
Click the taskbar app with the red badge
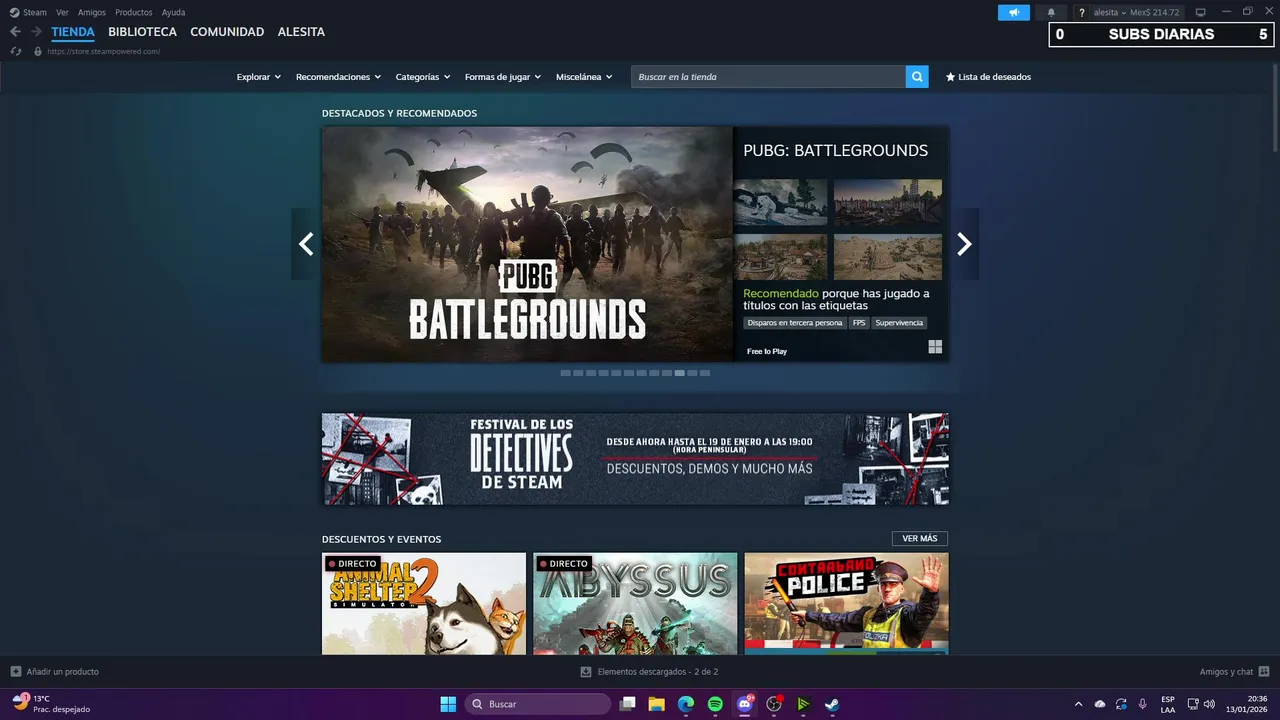point(774,704)
